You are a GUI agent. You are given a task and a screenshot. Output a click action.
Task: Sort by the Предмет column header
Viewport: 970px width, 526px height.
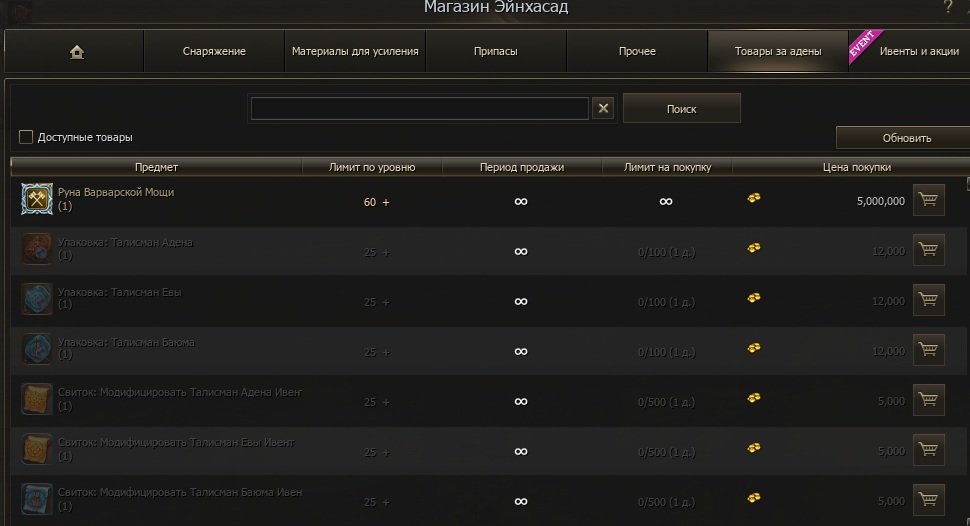click(157, 167)
